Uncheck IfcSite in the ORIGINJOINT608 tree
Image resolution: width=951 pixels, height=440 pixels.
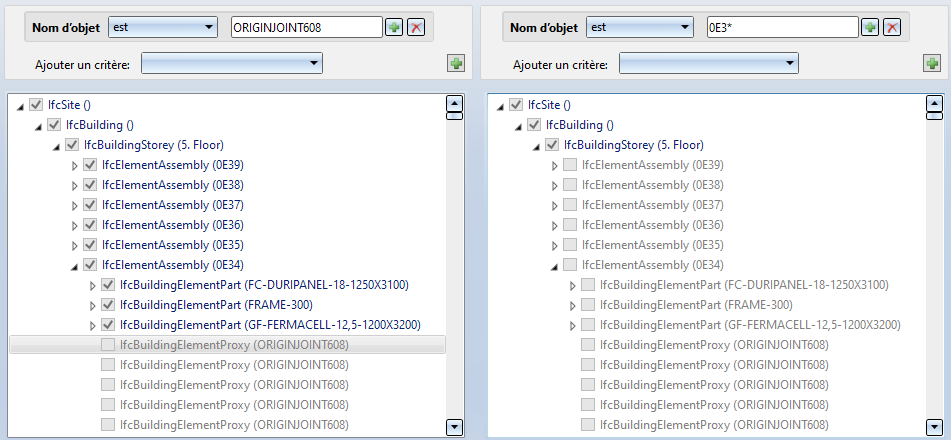point(36,105)
